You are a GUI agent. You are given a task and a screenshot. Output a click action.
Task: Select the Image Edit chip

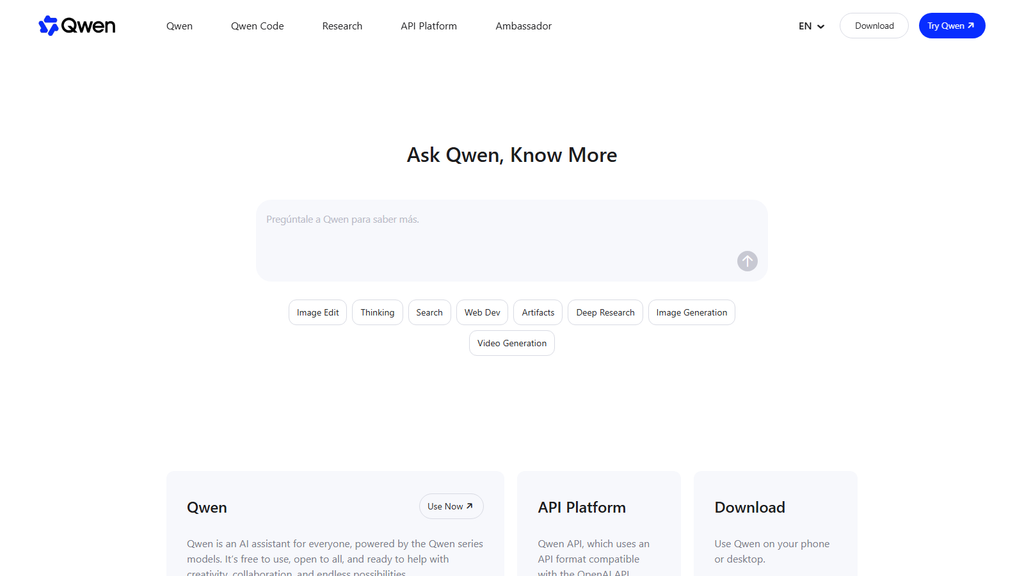[317, 312]
